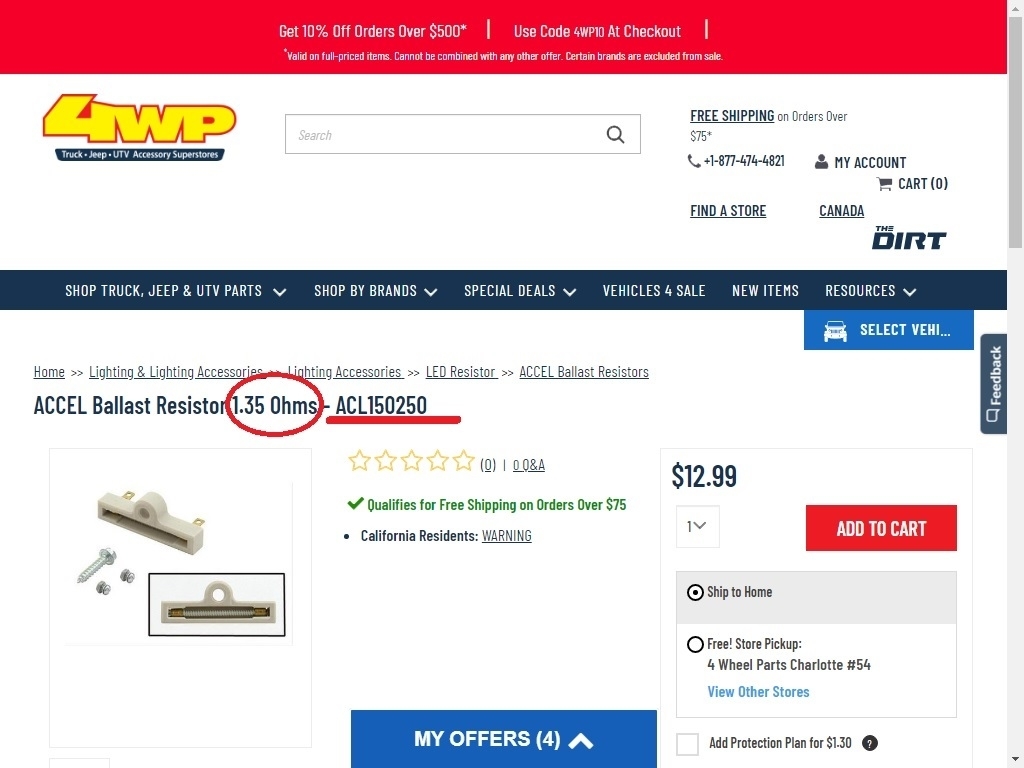Expand Shop Truck, Jeep & UTV Parts menu
Screen dimensions: 1024x768
pos(176,291)
